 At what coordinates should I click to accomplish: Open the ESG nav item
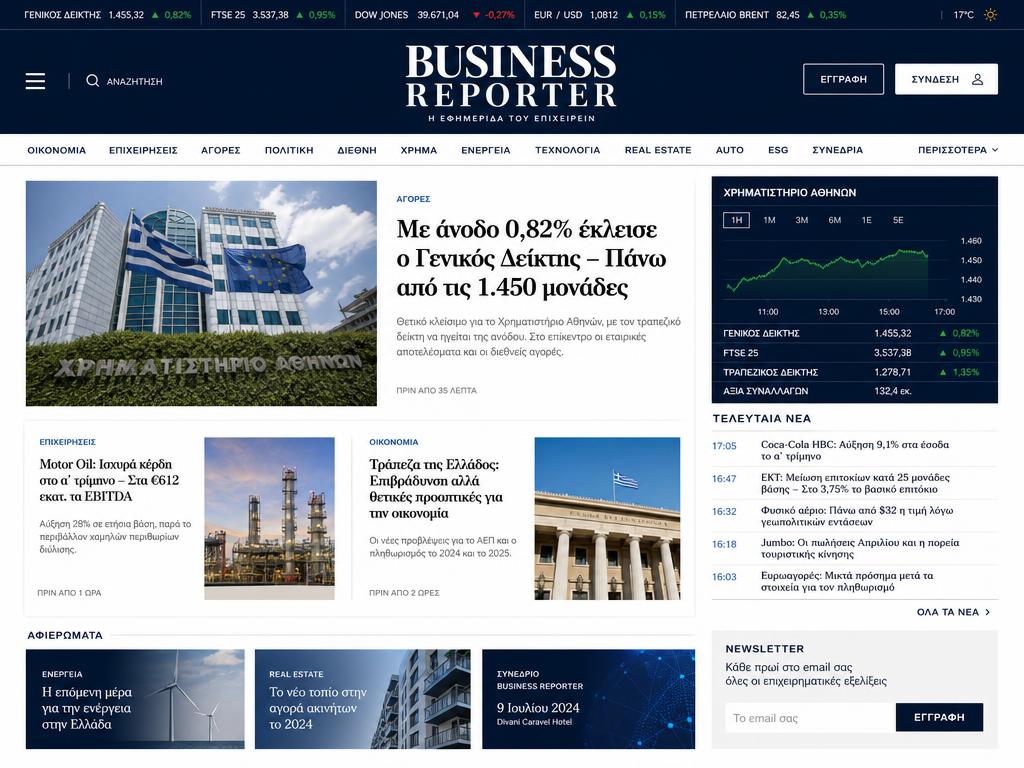point(778,150)
